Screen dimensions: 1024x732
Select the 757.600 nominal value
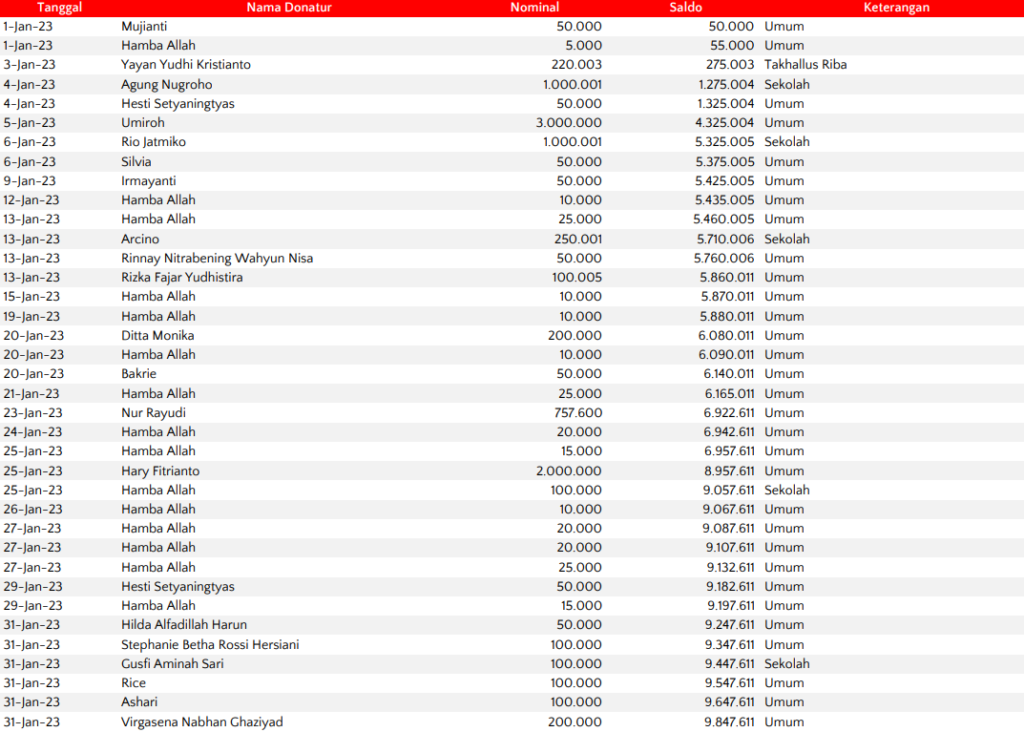click(578, 413)
